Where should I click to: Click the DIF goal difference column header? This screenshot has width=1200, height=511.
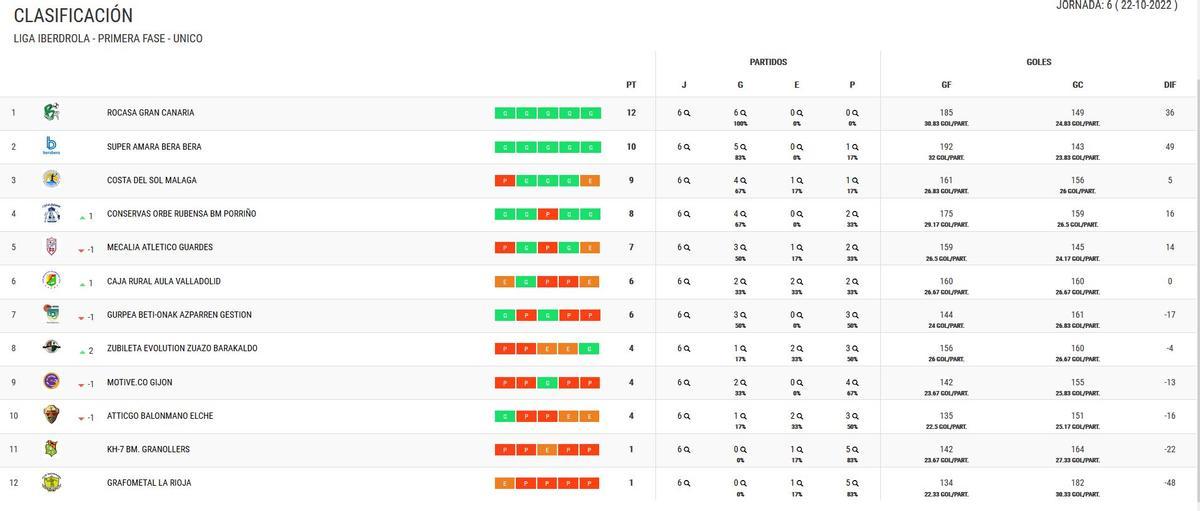coord(1169,85)
